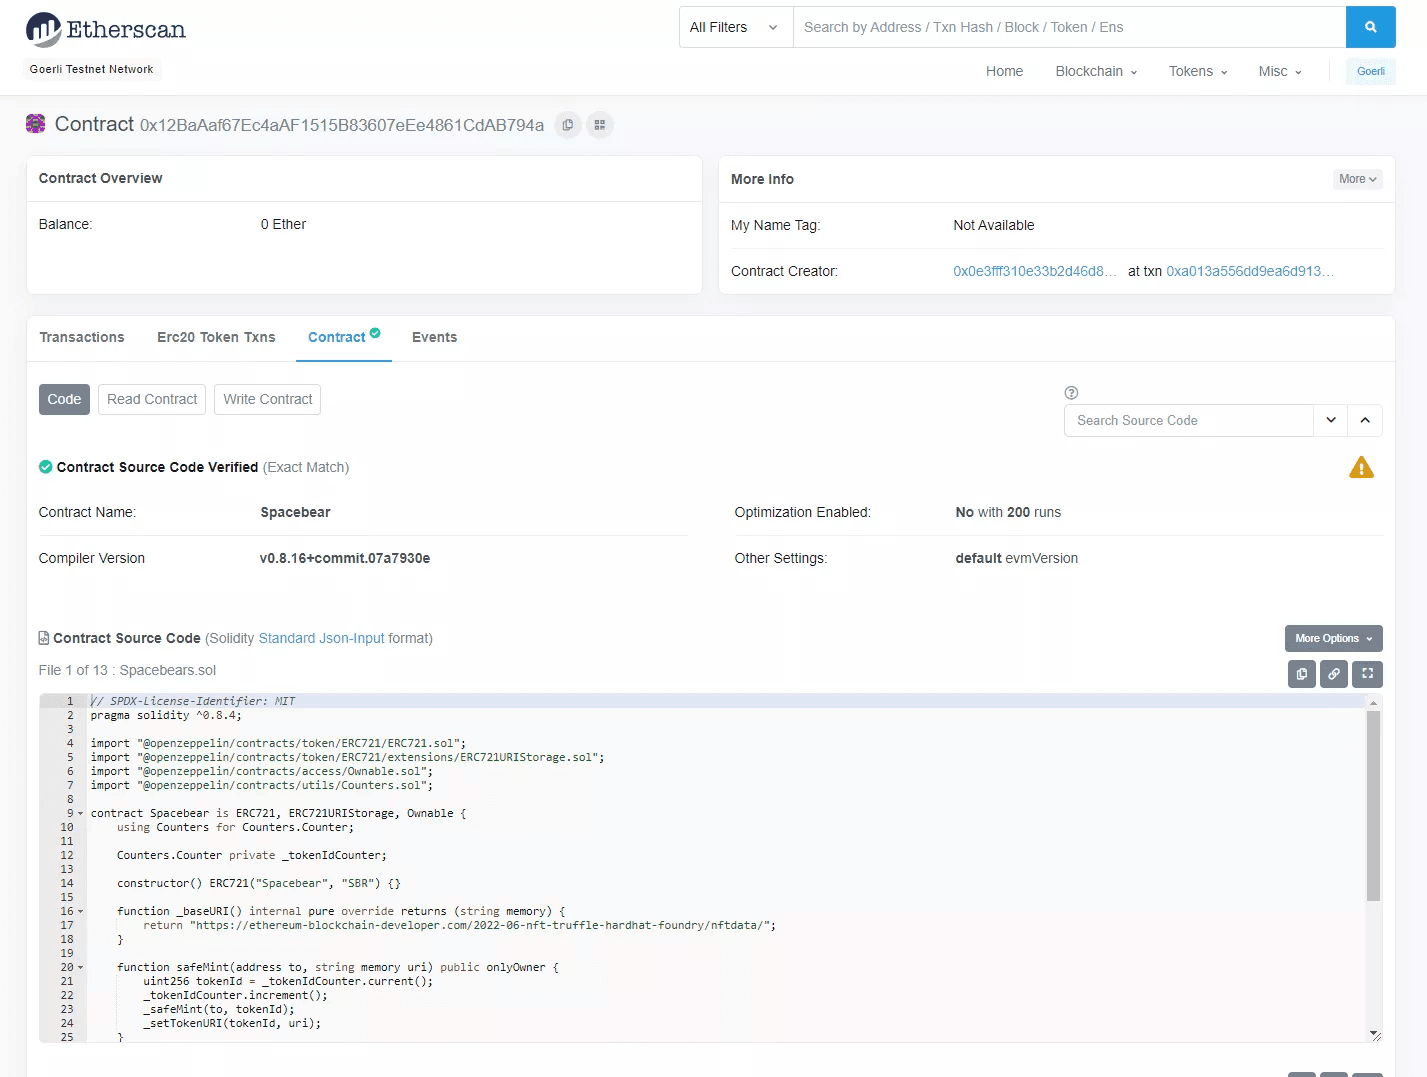
Task: Switch to the Erc20 Token Txns tab
Action: coord(216,337)
